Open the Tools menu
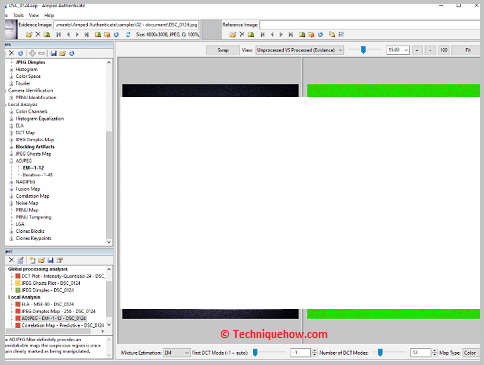The image size is (484, 365). coord(18,15)
